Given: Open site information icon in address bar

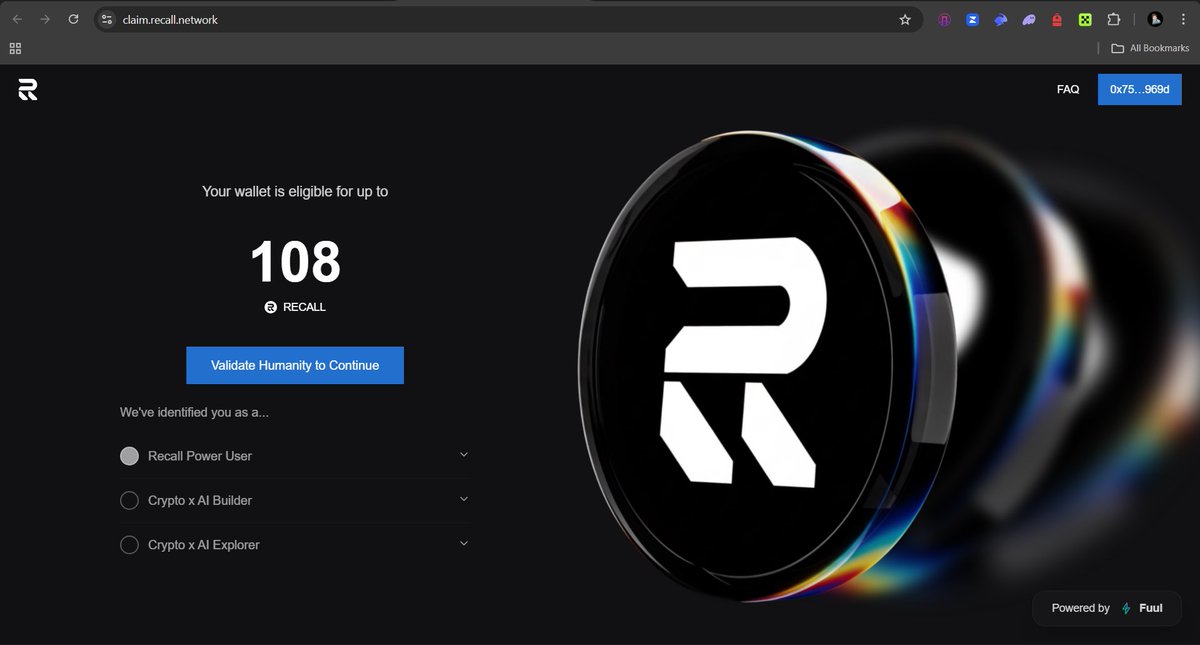Looking at the screenshot, I should click(x=108, y=19).
